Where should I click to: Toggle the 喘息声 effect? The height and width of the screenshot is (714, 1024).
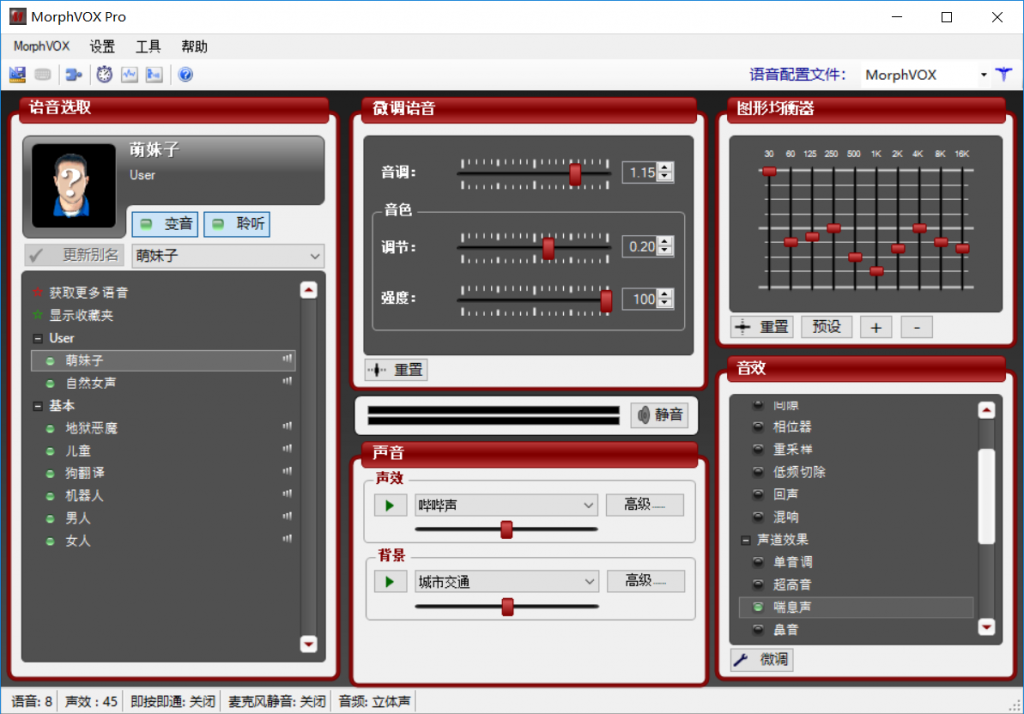758,607
